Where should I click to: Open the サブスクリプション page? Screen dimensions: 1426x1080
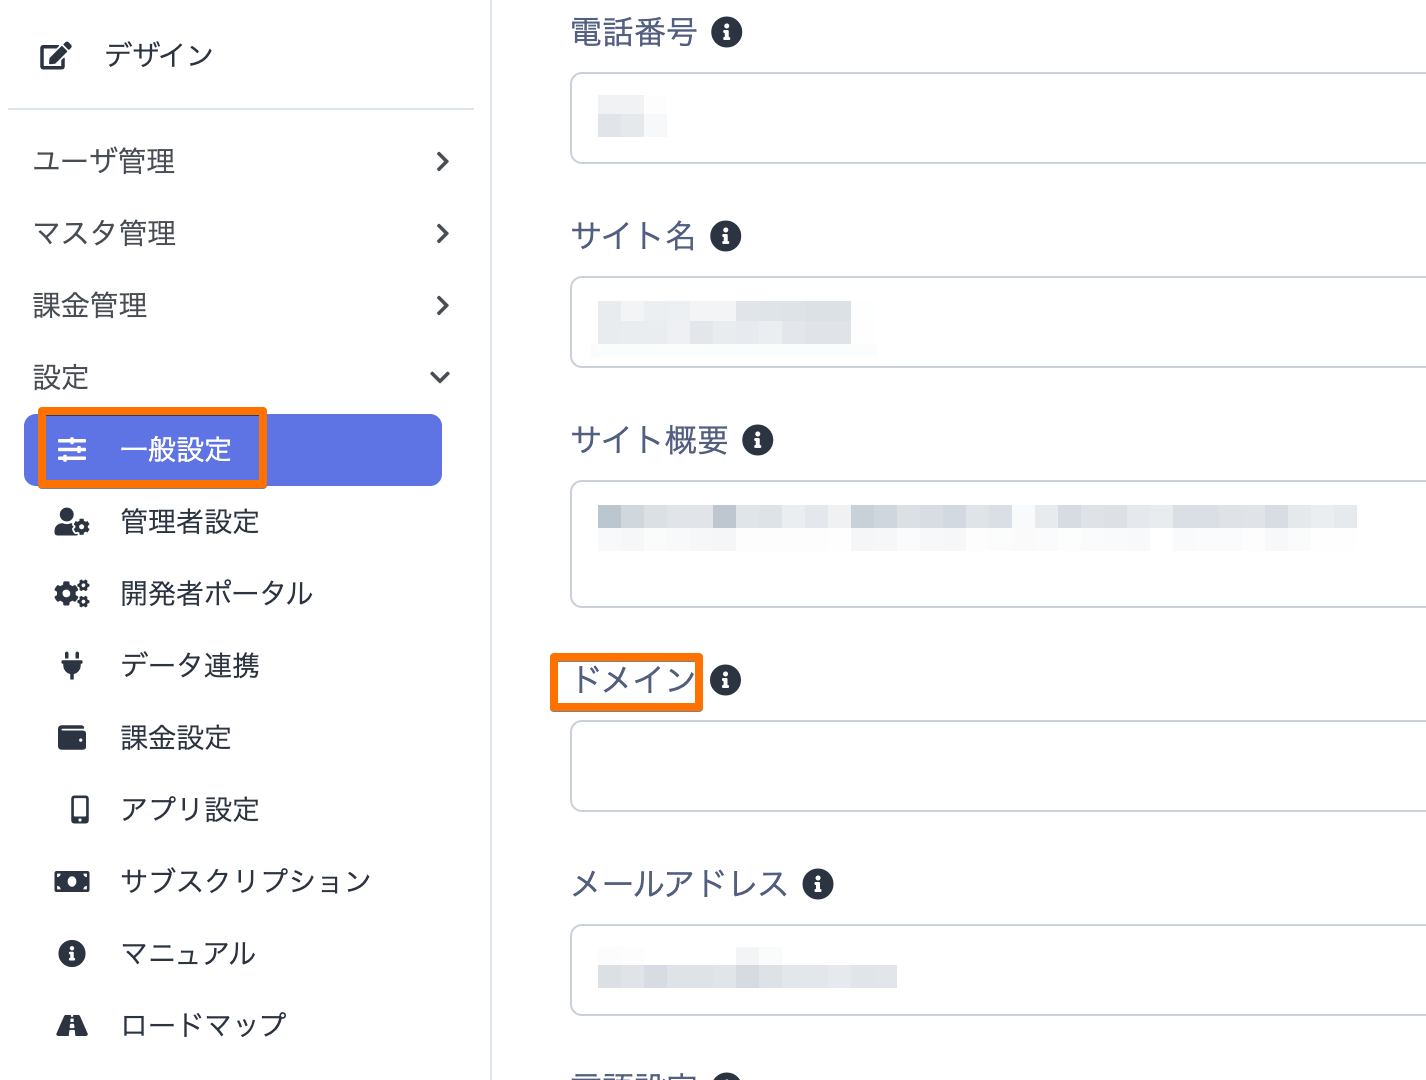(x=245, y=882)
